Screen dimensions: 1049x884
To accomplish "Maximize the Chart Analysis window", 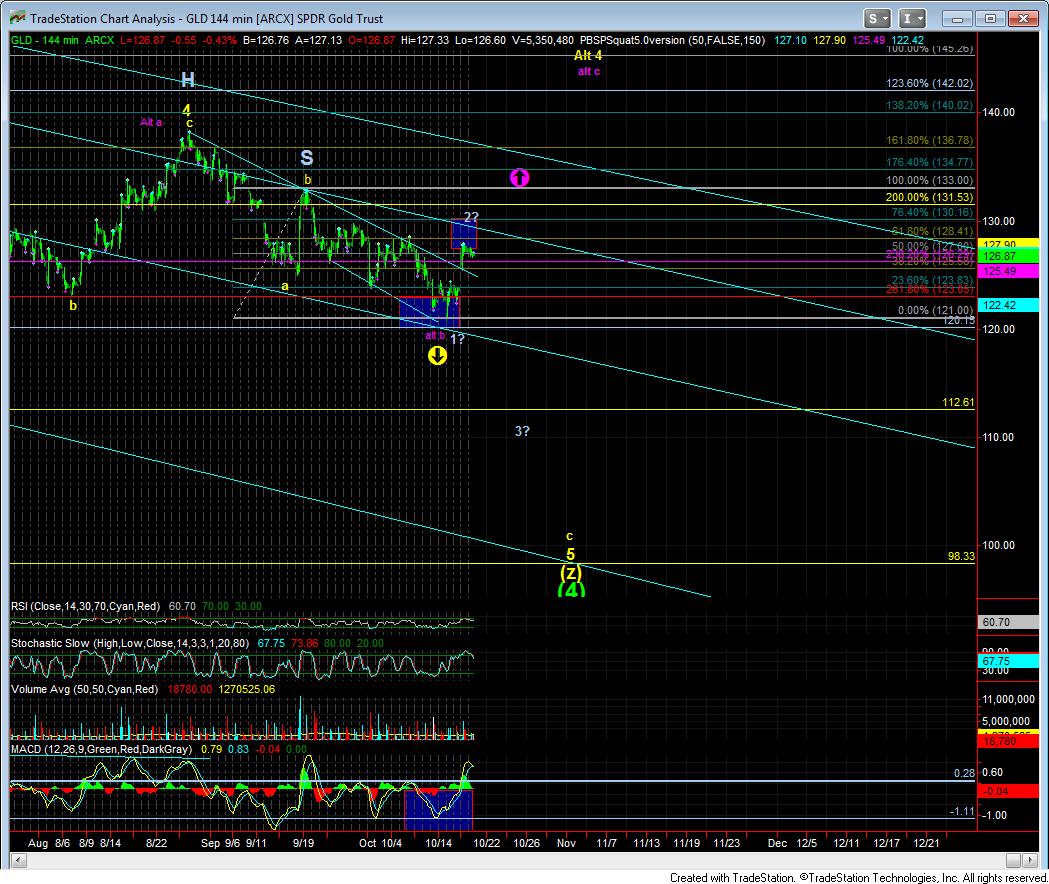I will point(991,18).
